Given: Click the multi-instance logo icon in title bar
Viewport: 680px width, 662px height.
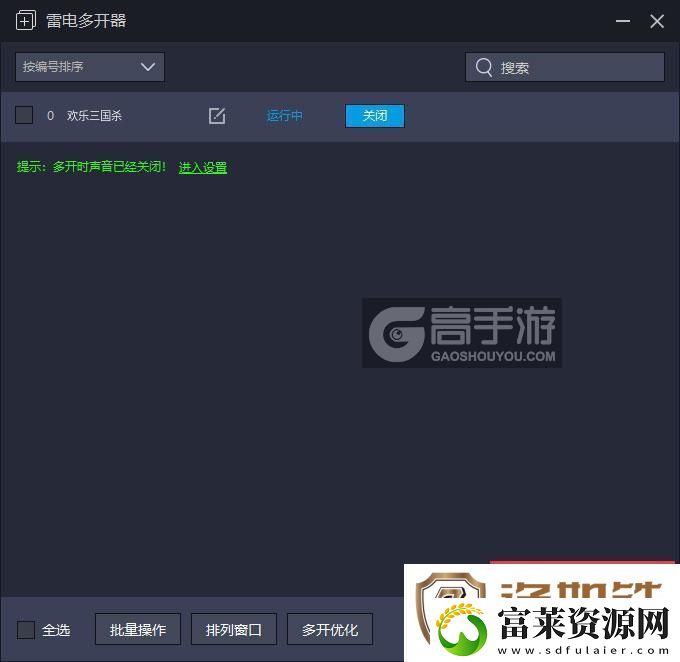Looking at the screenshot, I should [x=26, y=21].
